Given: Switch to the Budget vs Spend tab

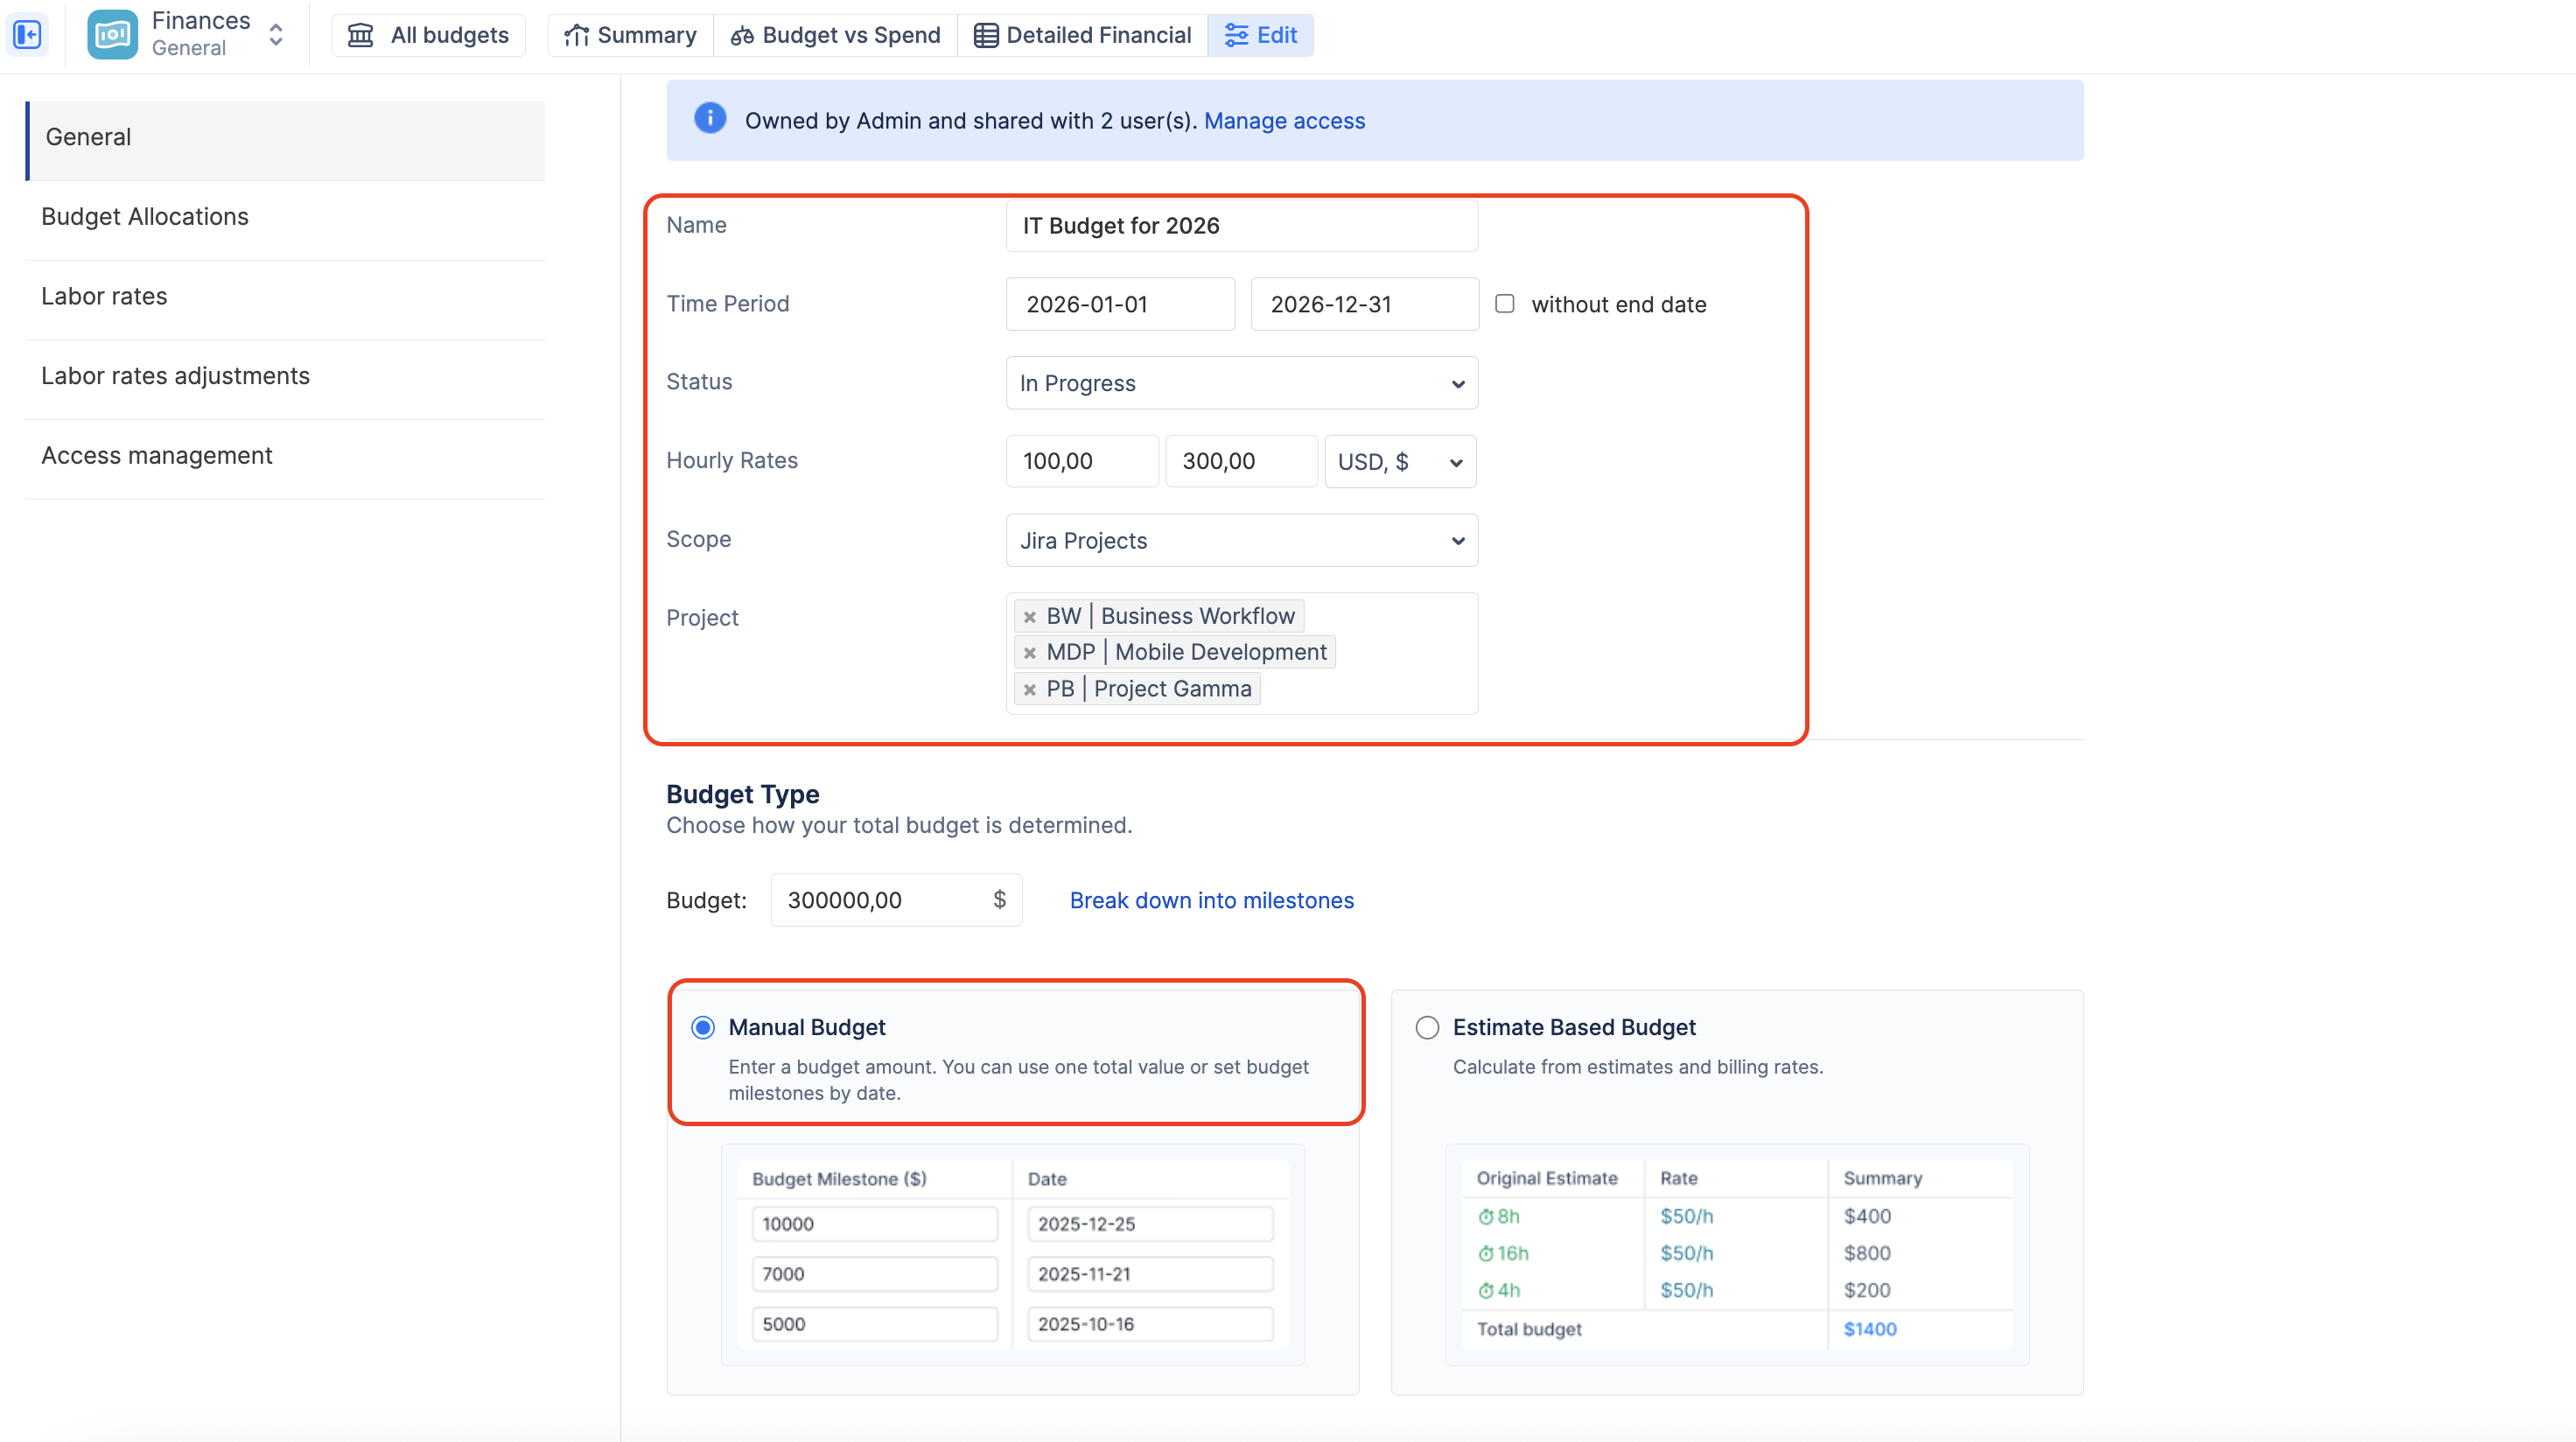Looking at the screenshot, I should click(835, 35).
